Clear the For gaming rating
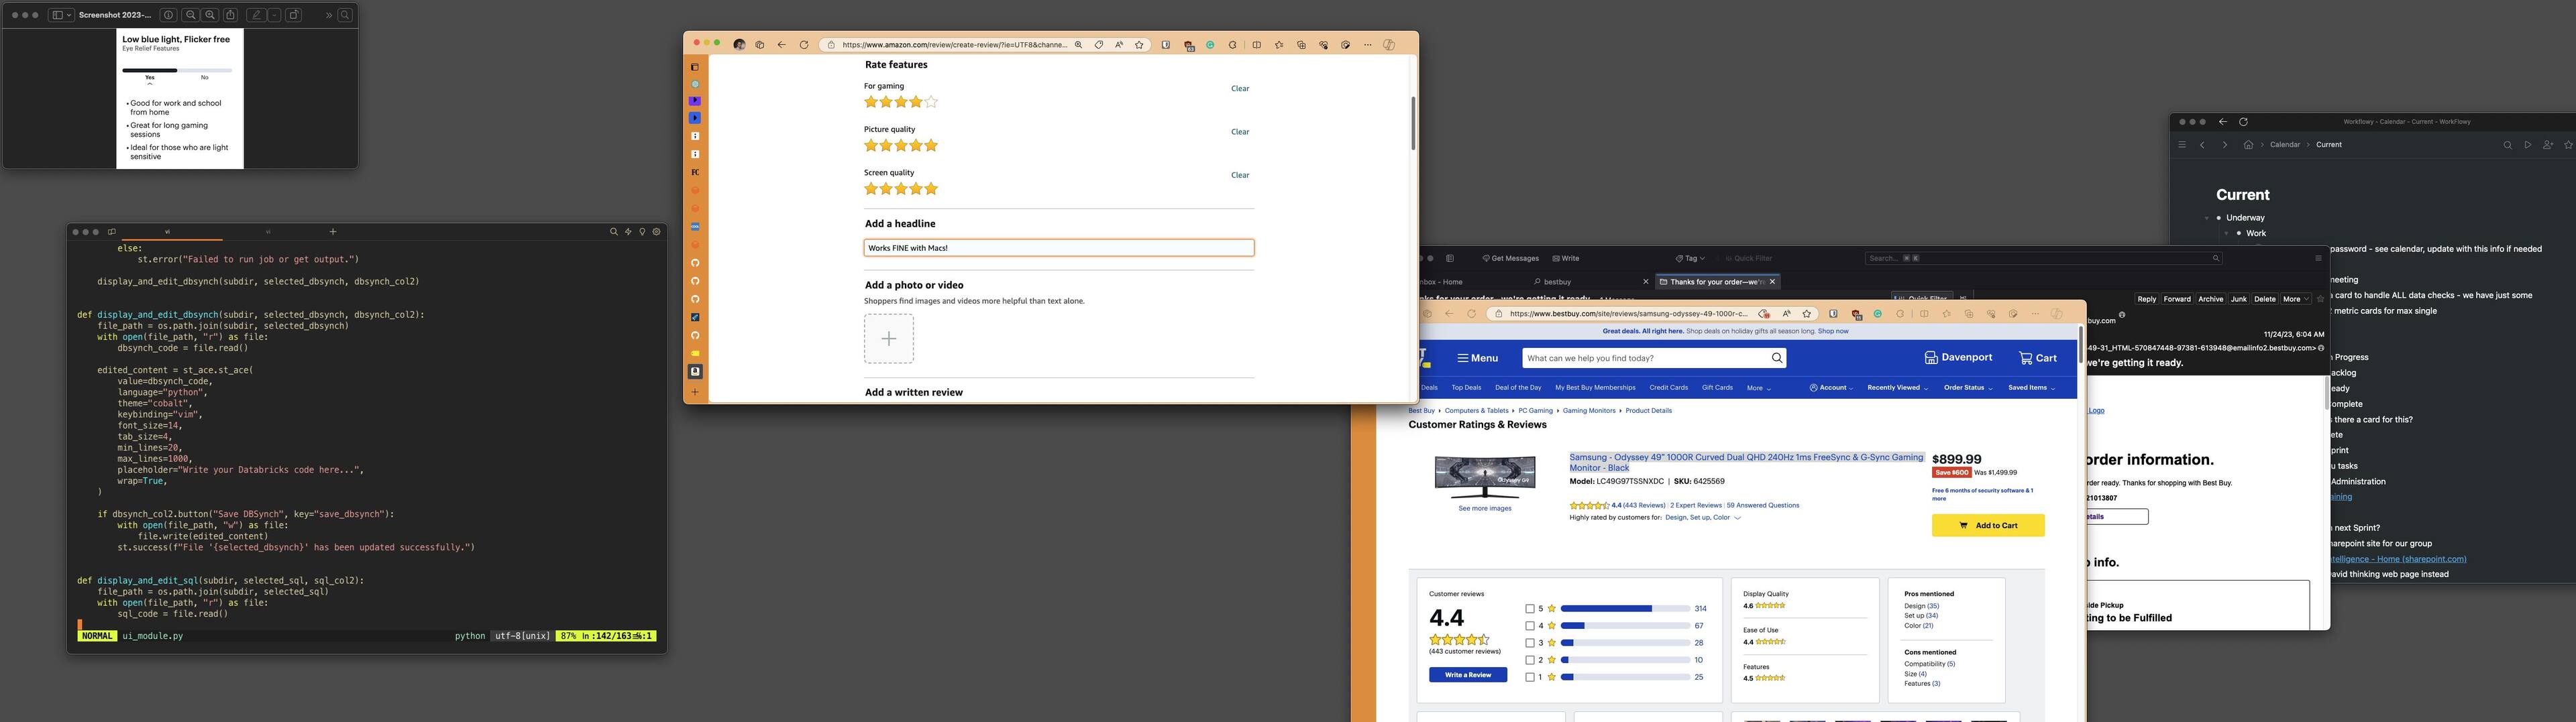 [x=1239, y=89]
